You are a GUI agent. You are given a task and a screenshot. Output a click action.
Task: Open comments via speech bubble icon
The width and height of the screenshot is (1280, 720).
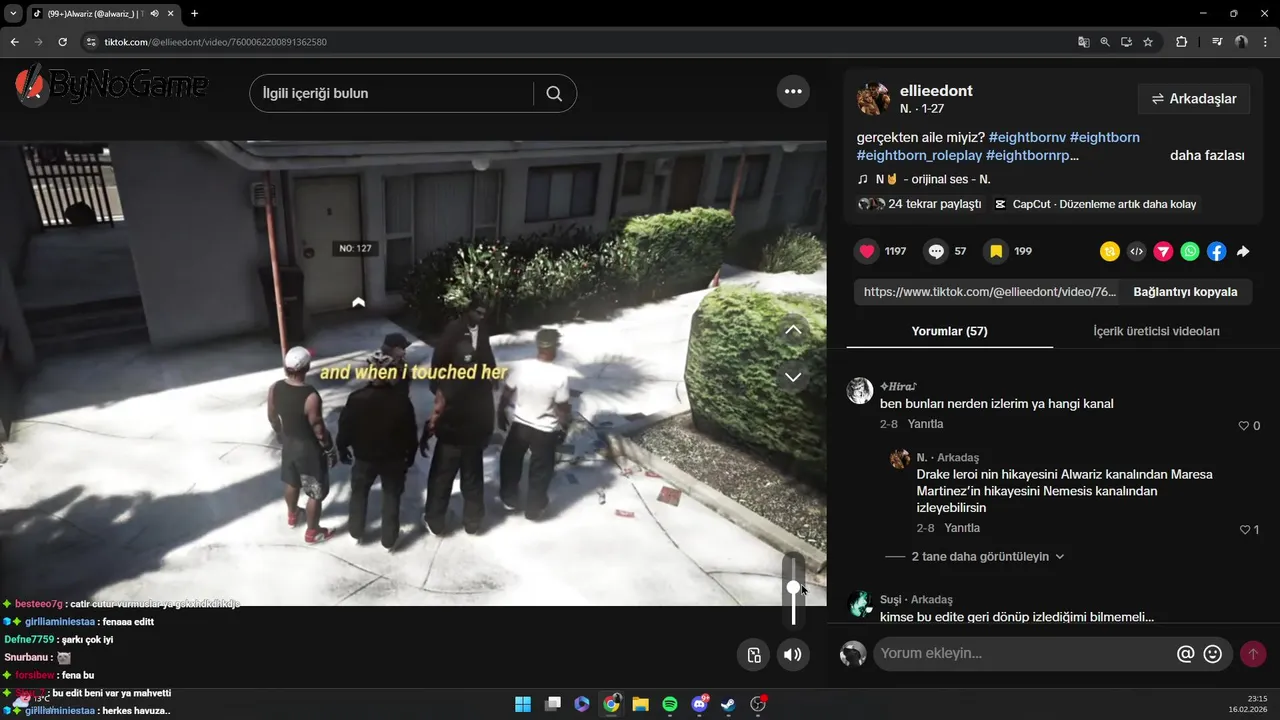[x=936, y=251]
